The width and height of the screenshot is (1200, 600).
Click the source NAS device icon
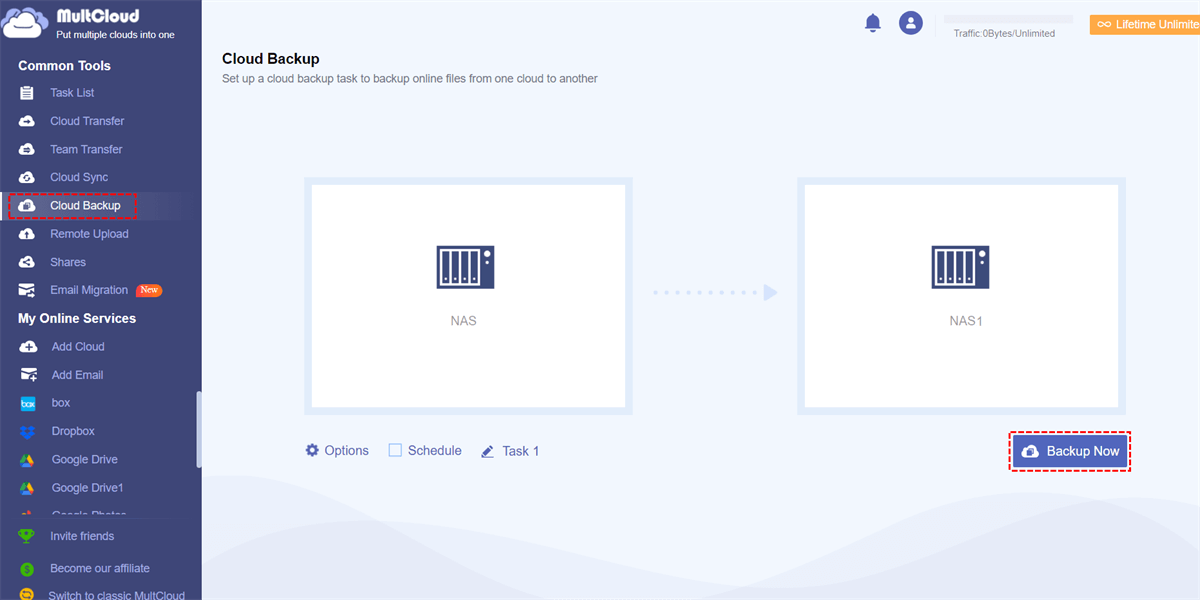click(465, 267)
